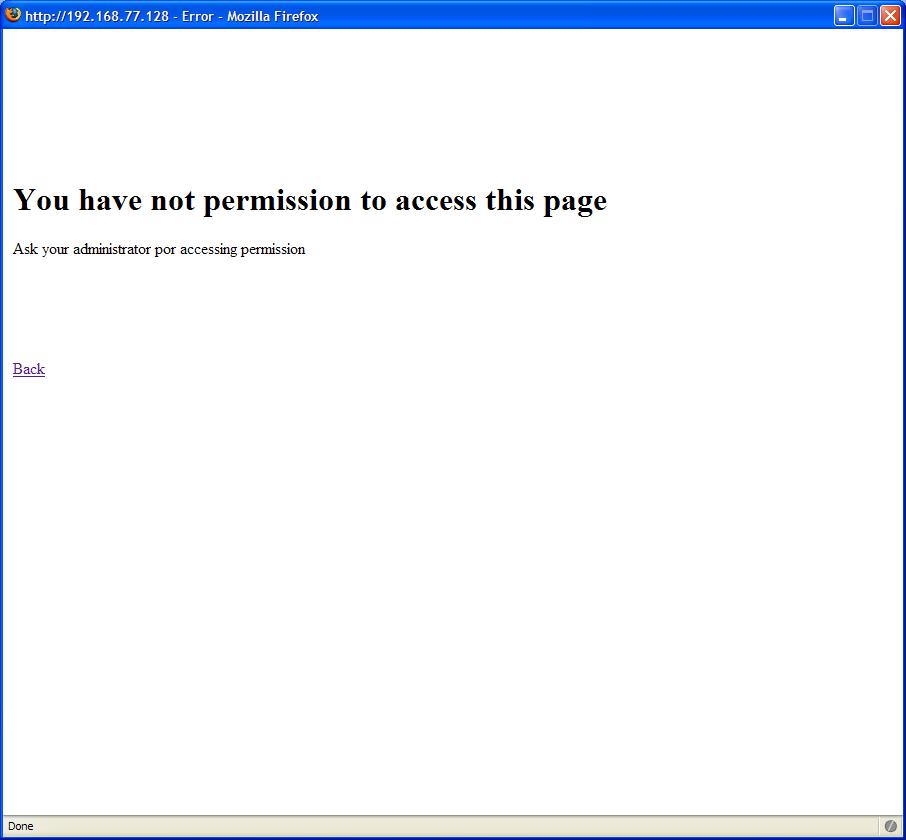The width and height of the screenshot is (906, 840).
Task: Click the window title 'Error - Mozilla Firefox'
Action: pos(250,16)
